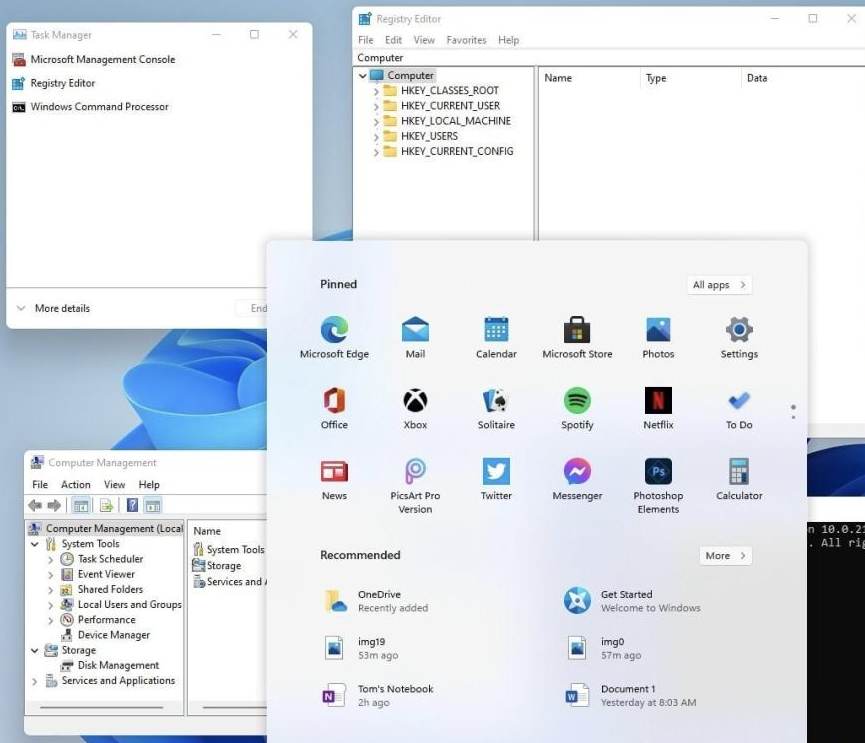Expand HKEY_LOCAL_MACHINE registry key

pyautogui.click(x=377, y=121)
